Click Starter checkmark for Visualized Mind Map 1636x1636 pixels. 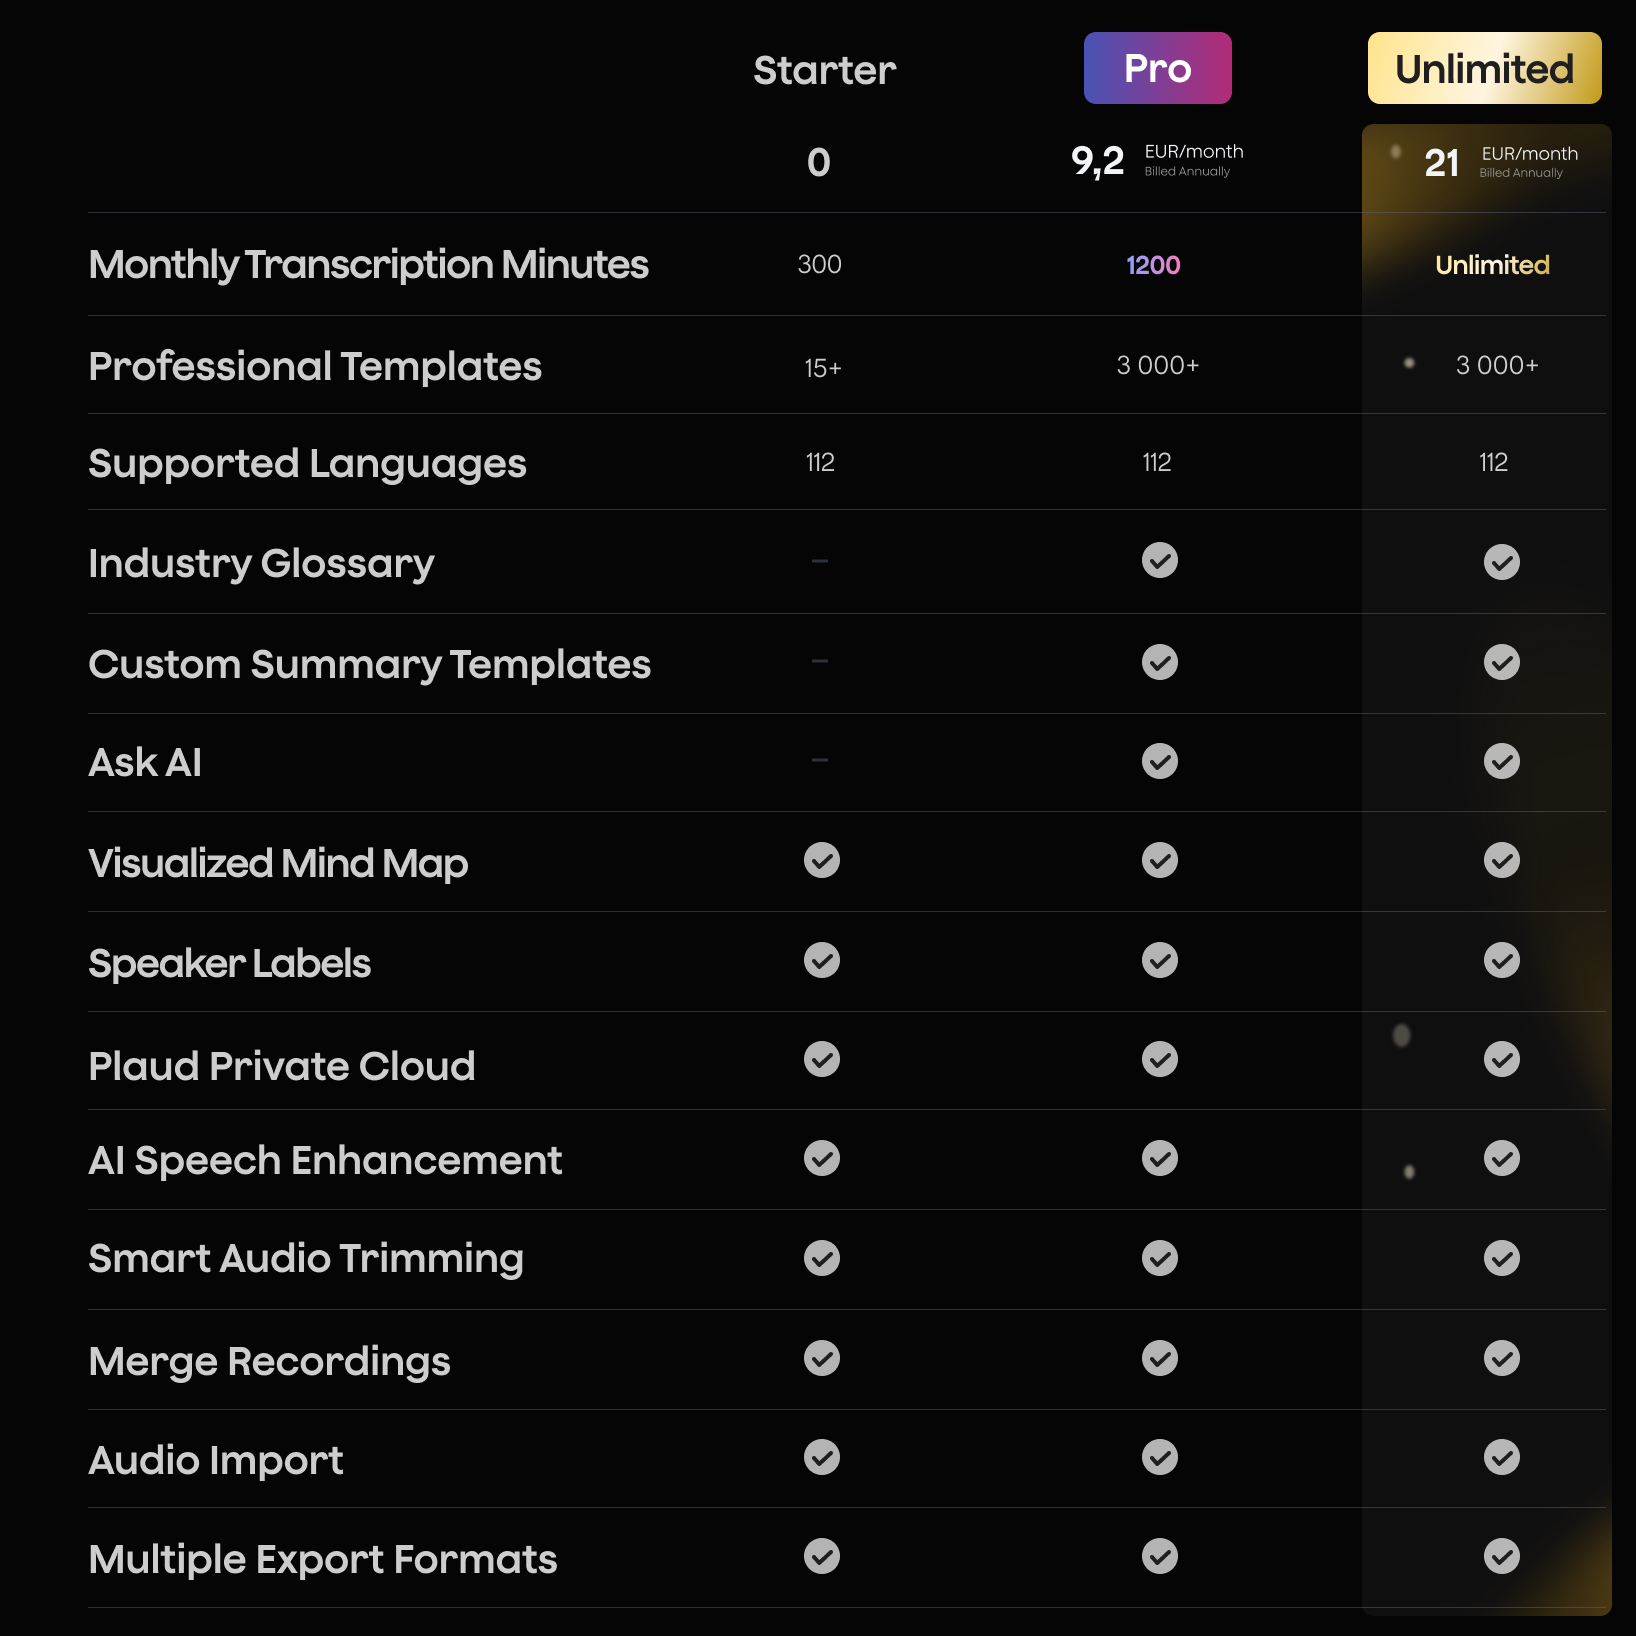point(821,860)
